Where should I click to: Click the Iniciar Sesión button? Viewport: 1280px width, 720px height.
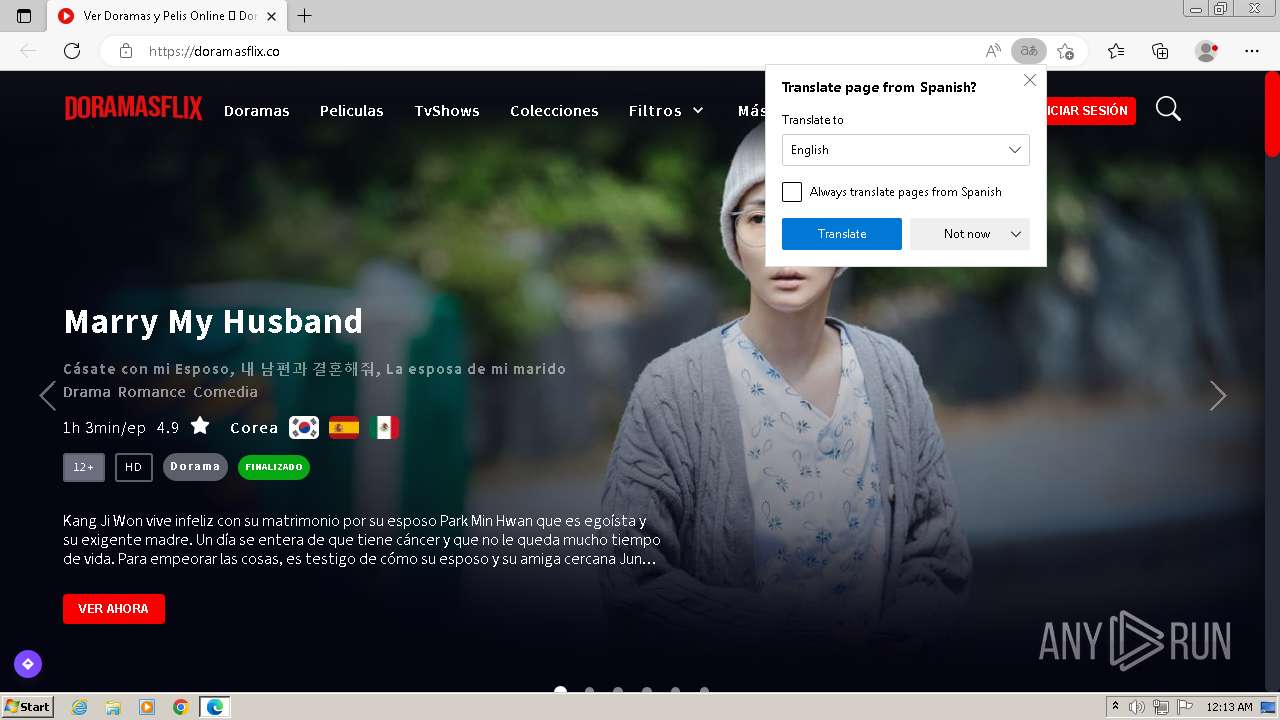tap(1090, 111)
